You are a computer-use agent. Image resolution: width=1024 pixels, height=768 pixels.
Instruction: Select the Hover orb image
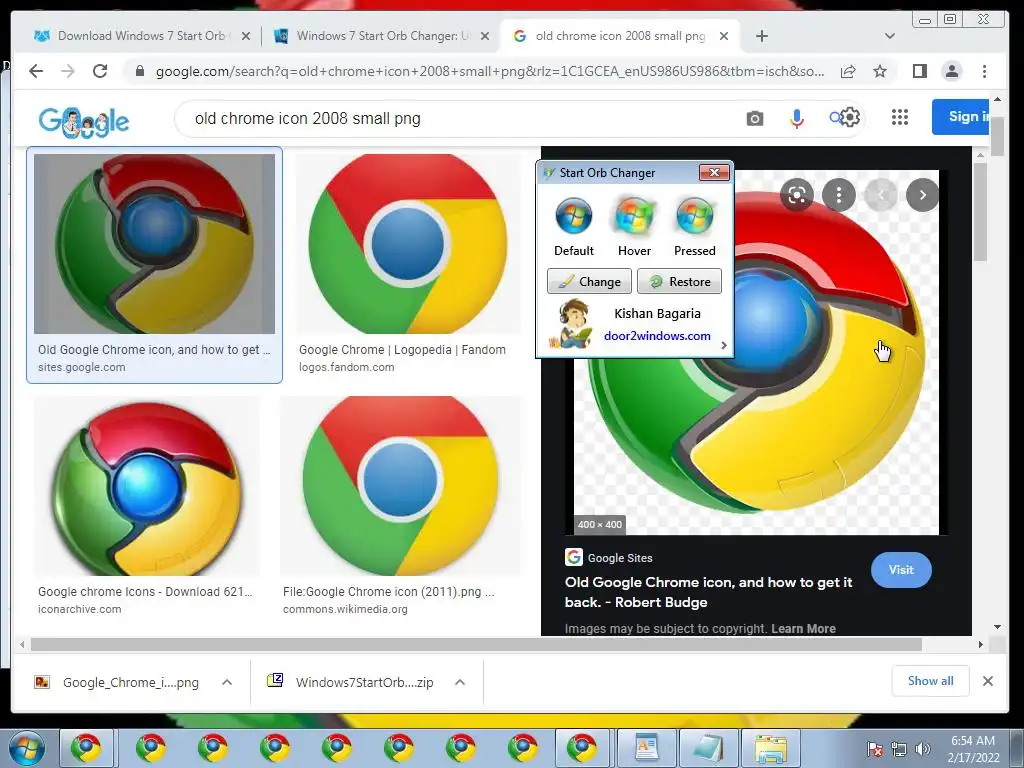click(634, 216)
